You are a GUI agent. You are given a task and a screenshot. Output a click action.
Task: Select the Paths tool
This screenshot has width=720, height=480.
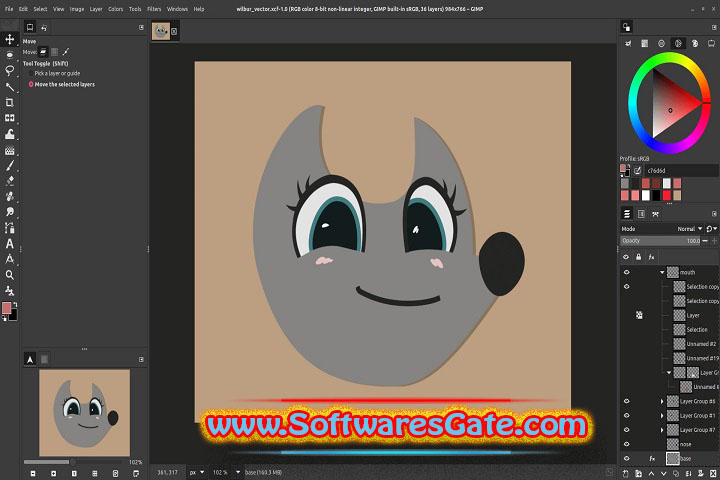(x=9, y=228)
